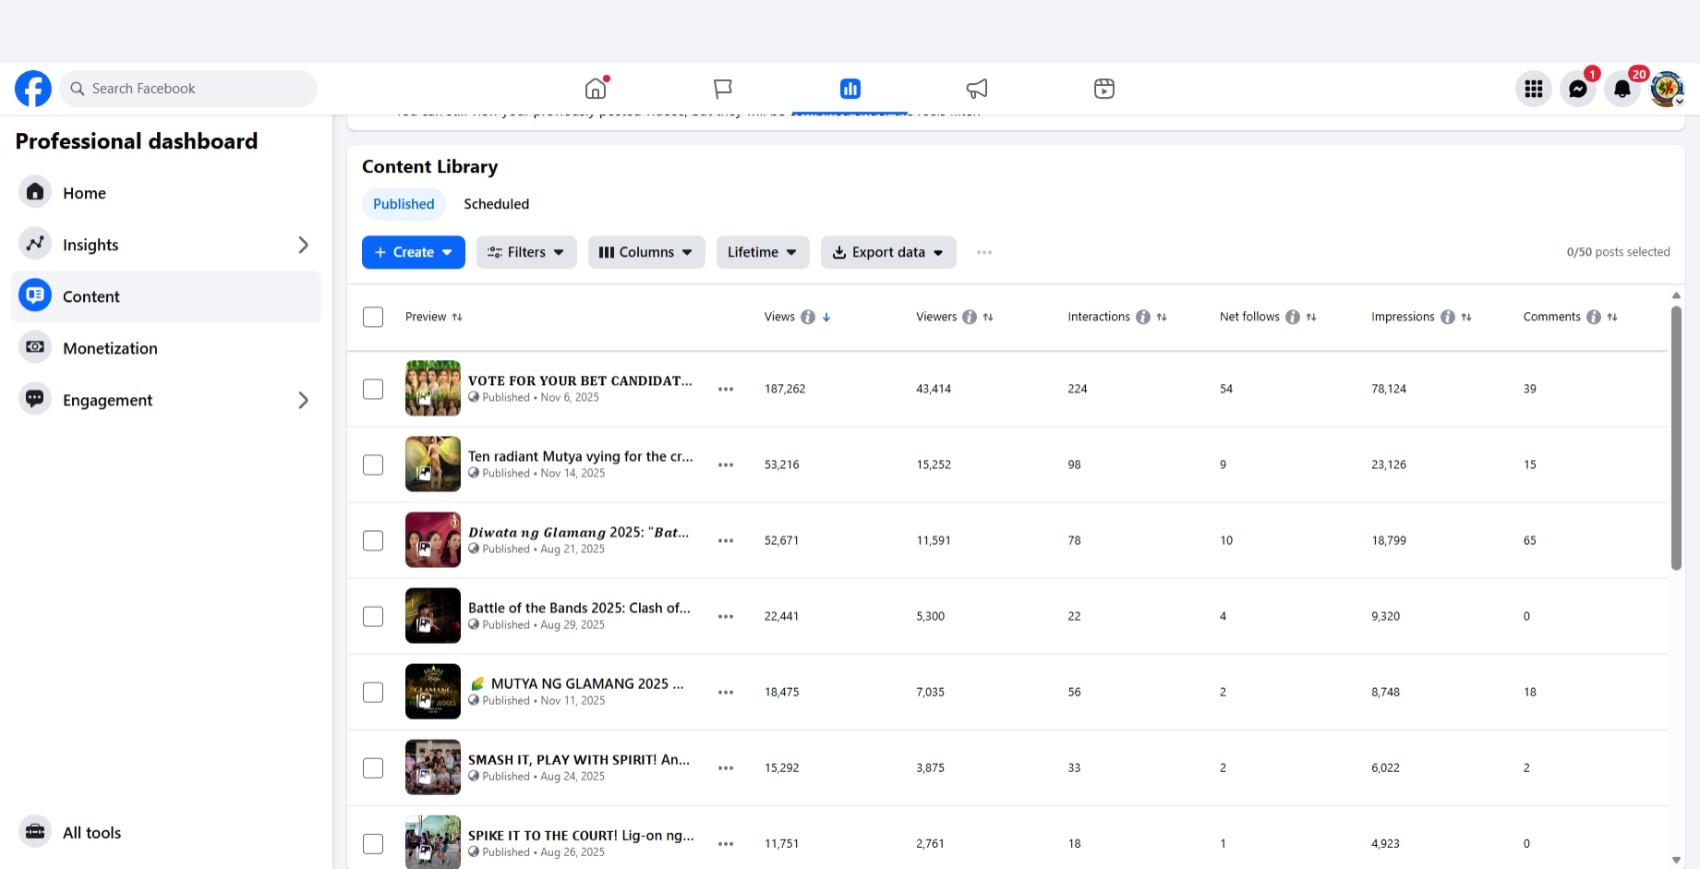
Task: Go to Home in the dashboard sidebar
Action: coord(166,193)
